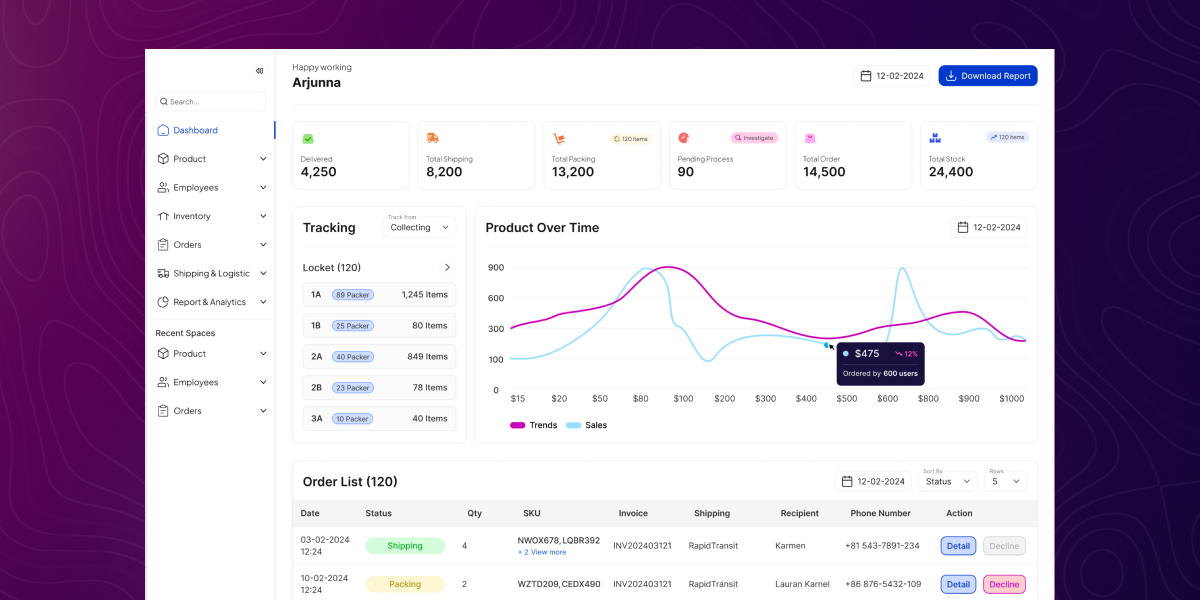Click the Total Shipping truck icon
Image resolution: width=1200 pixels, height=600 pixels.
(431, 139)
